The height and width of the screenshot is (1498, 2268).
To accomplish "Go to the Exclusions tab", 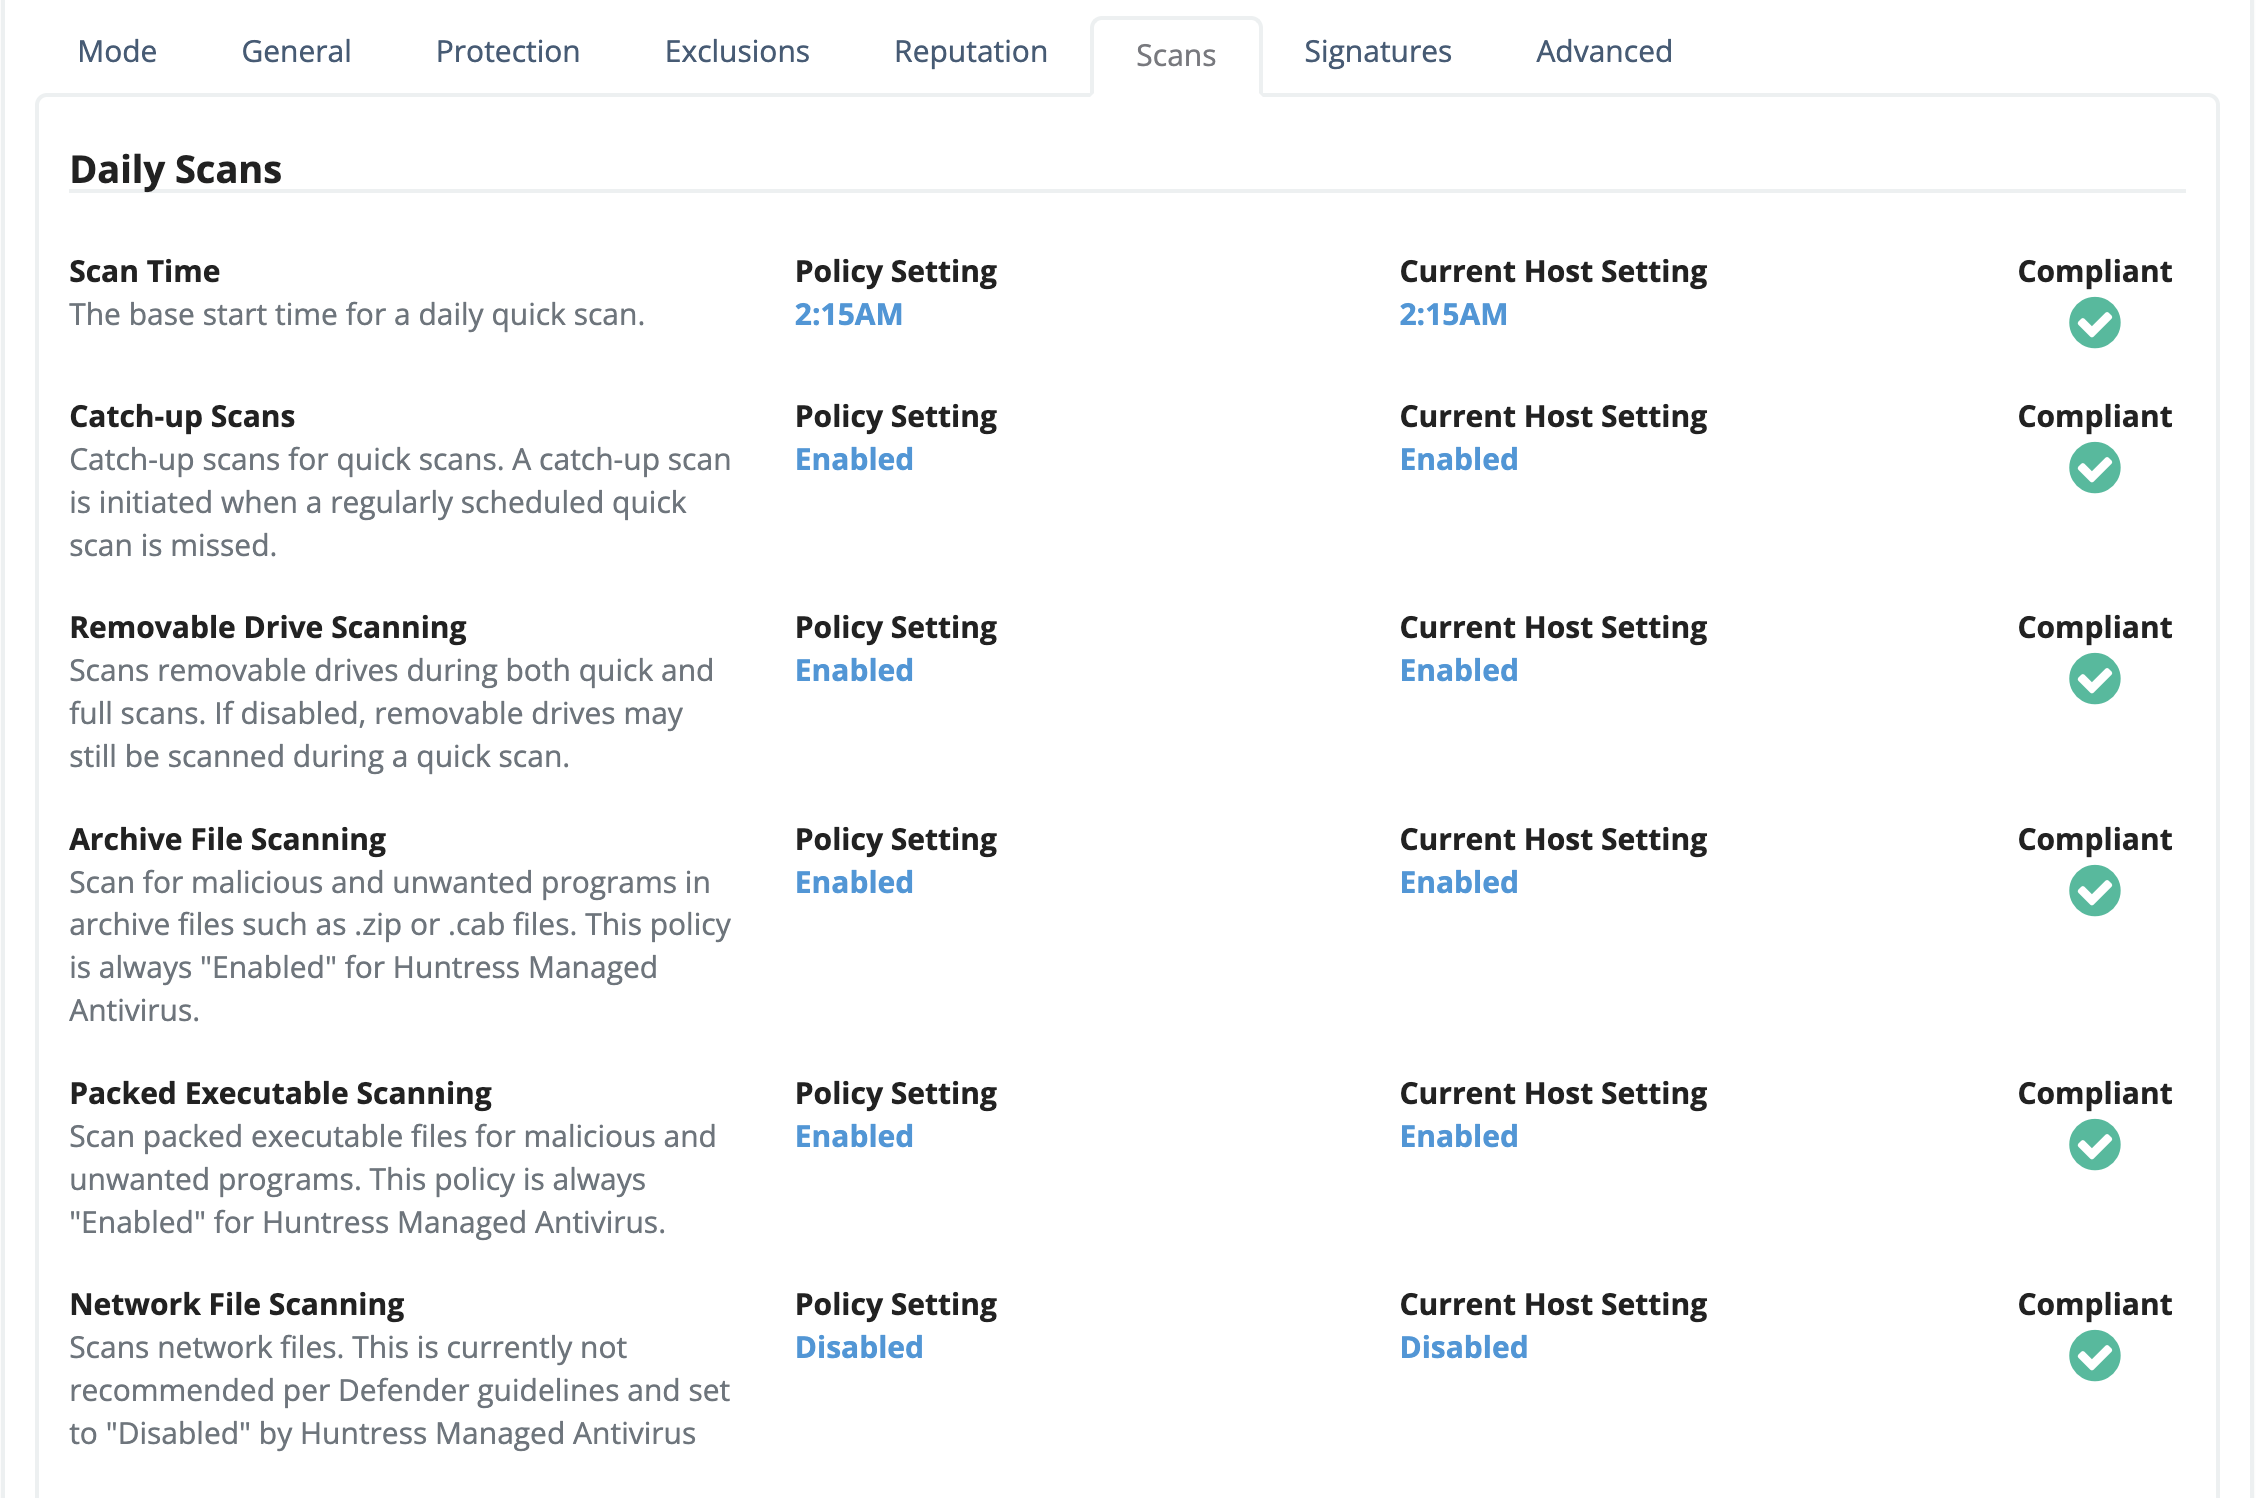I will coord(737,51).
